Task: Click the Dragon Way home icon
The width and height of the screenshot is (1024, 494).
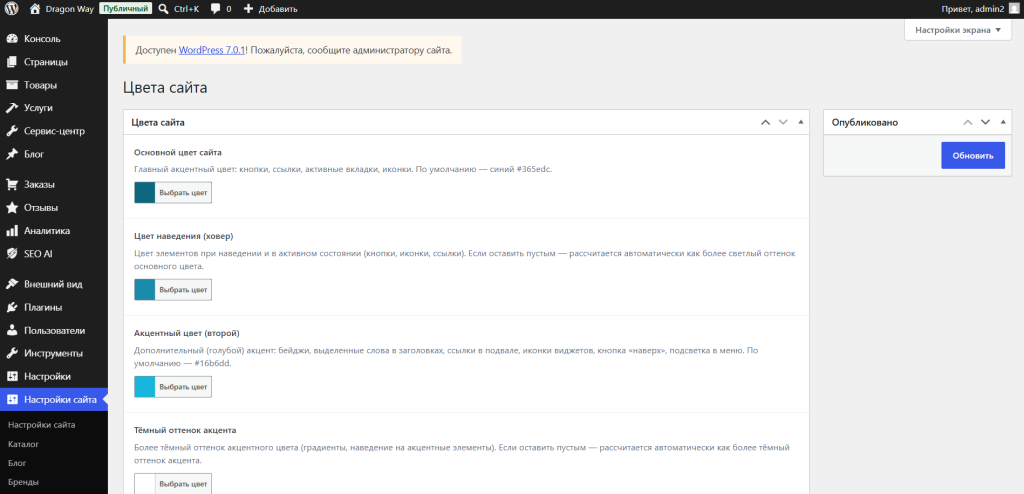Action: click(x=35, y=9)
